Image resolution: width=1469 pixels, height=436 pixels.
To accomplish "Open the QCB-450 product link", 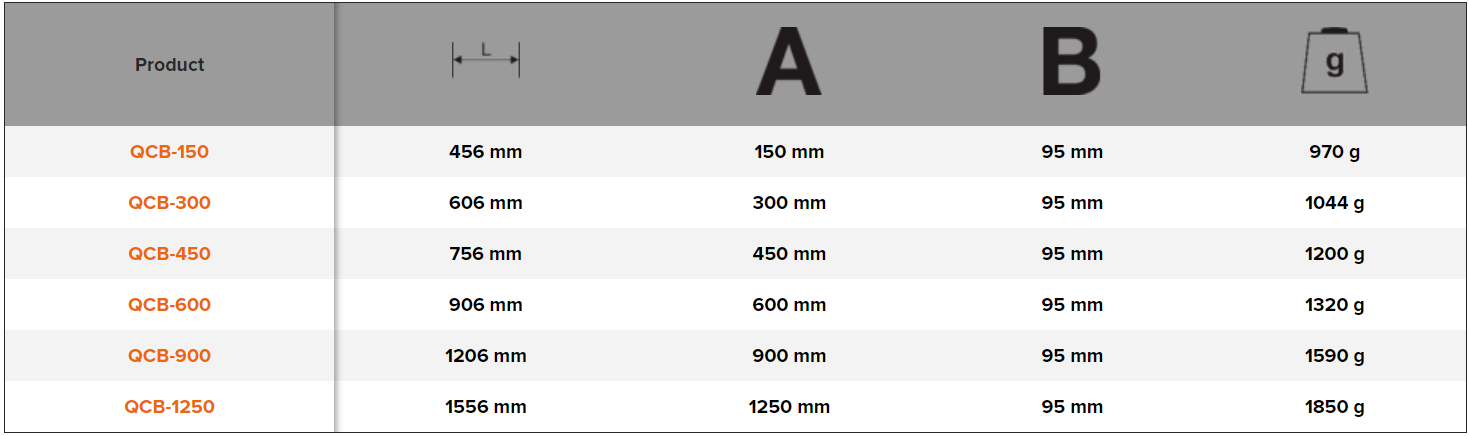I will pyautogui.click(x=170, y=254).
